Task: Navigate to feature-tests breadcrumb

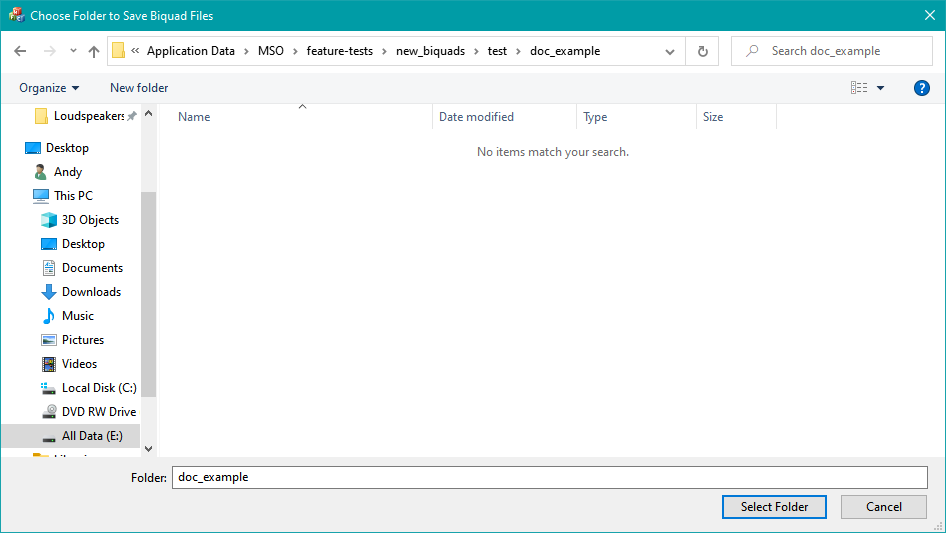Action: pyautogui.click(x=340, y=51)
